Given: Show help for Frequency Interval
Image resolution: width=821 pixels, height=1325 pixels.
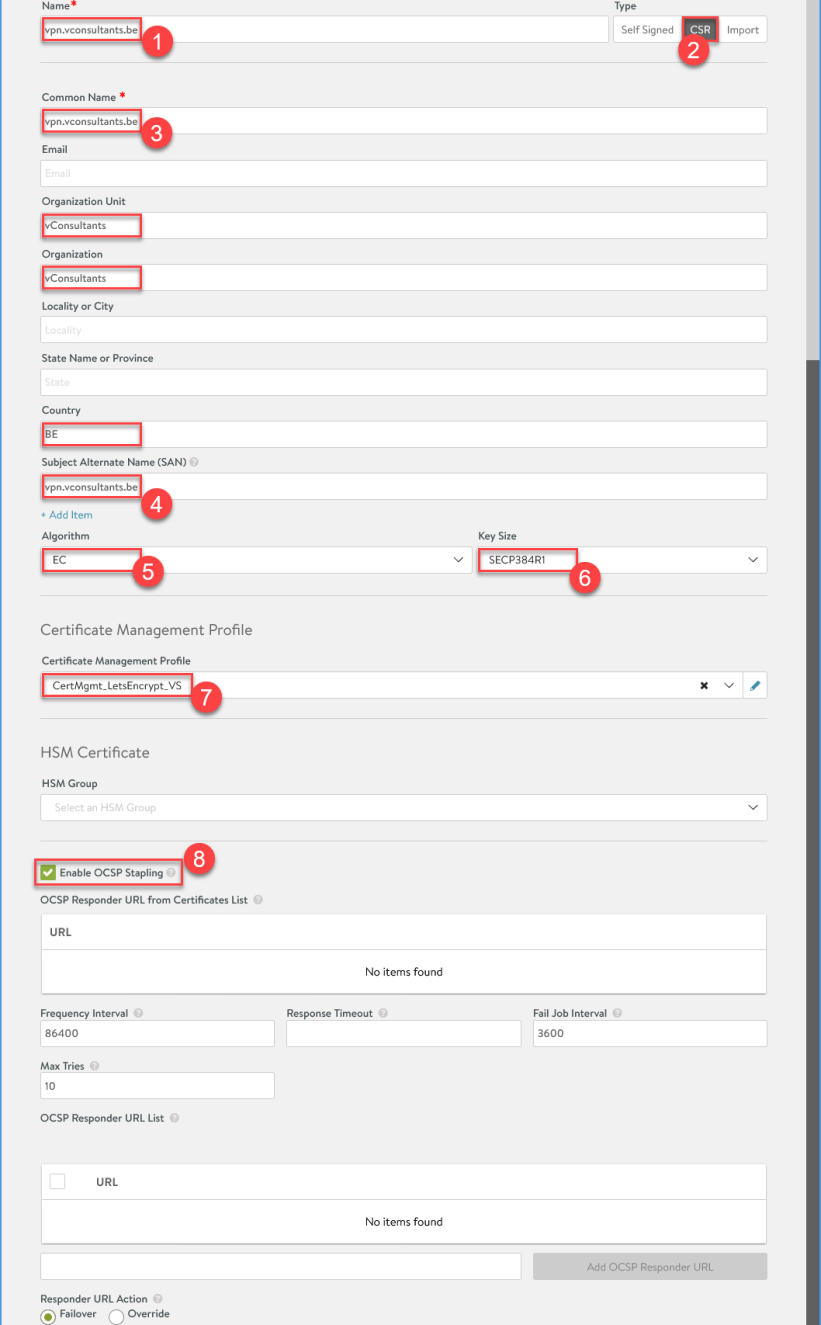Looking at the screenshot, I should [x=138, y=1013].
